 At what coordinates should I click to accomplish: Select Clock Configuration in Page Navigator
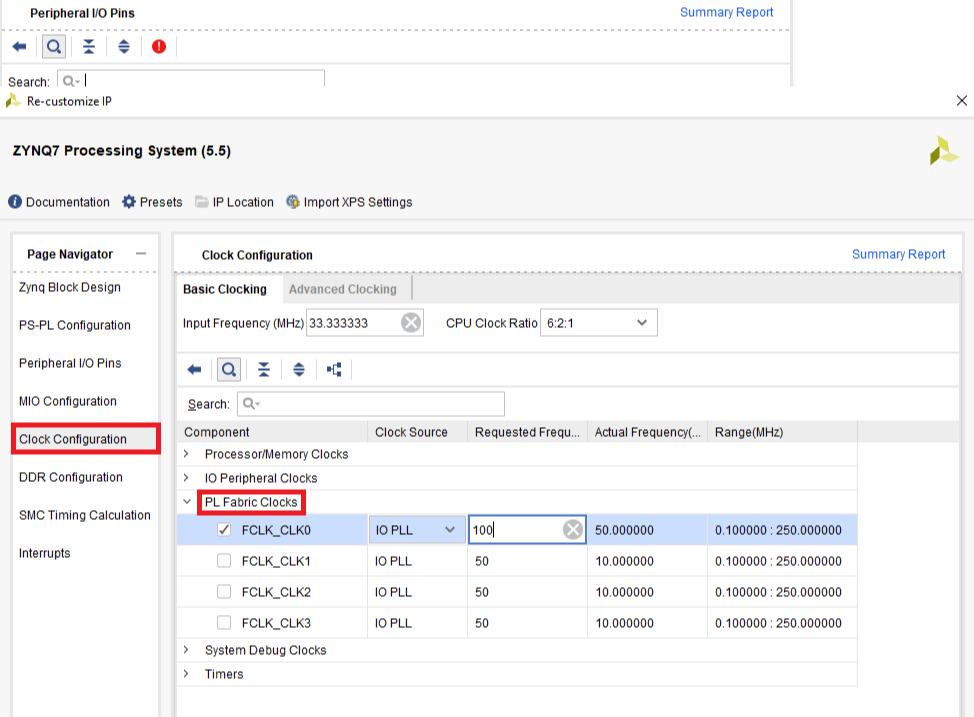86,439
